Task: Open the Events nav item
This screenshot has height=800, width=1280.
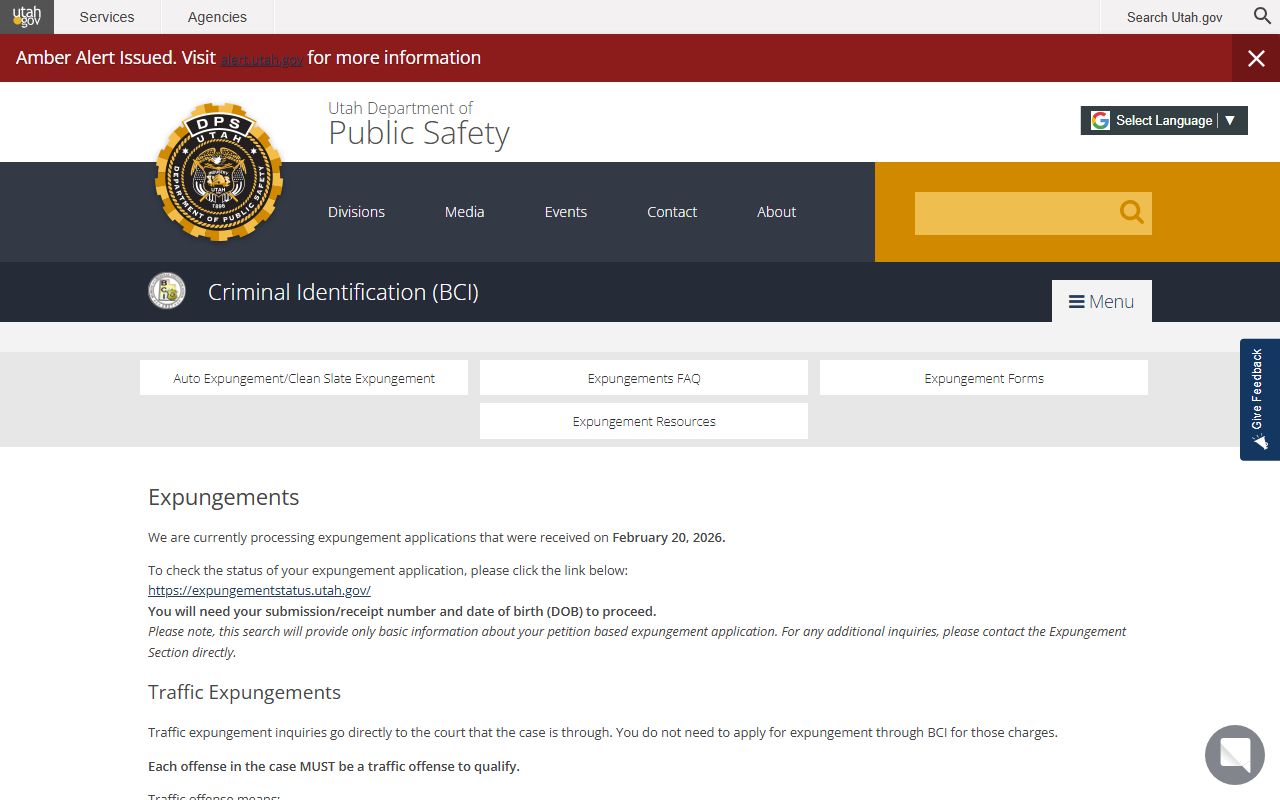Action: click(x=566, y=212)
